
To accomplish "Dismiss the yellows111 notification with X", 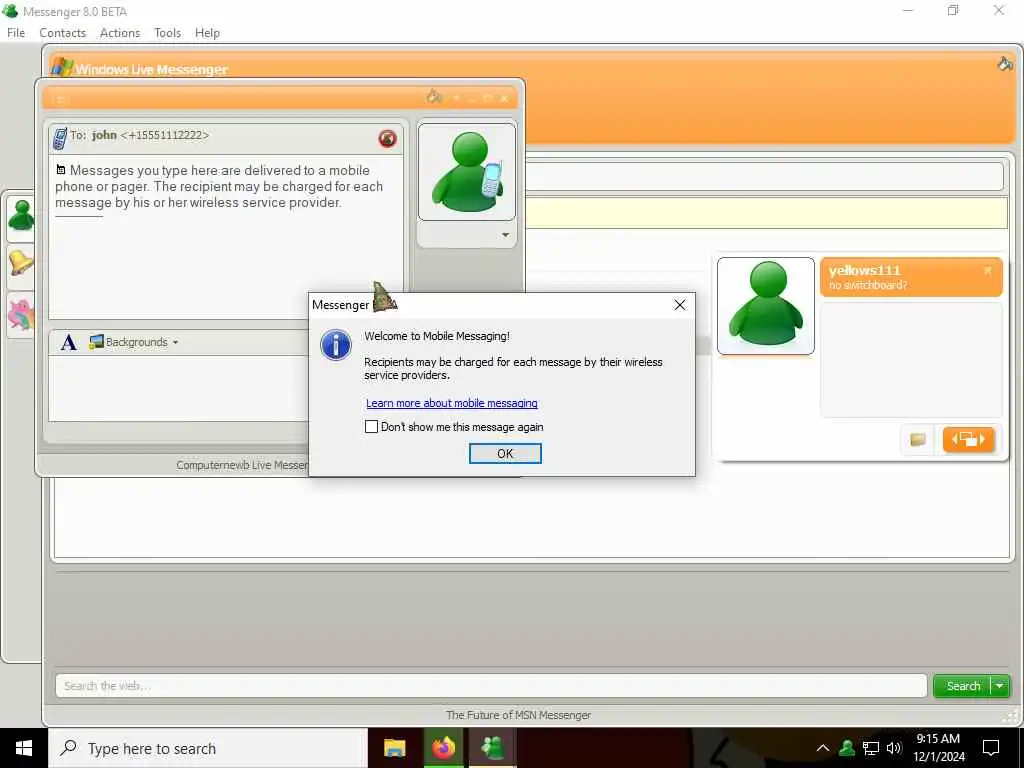I will [987, 270].
